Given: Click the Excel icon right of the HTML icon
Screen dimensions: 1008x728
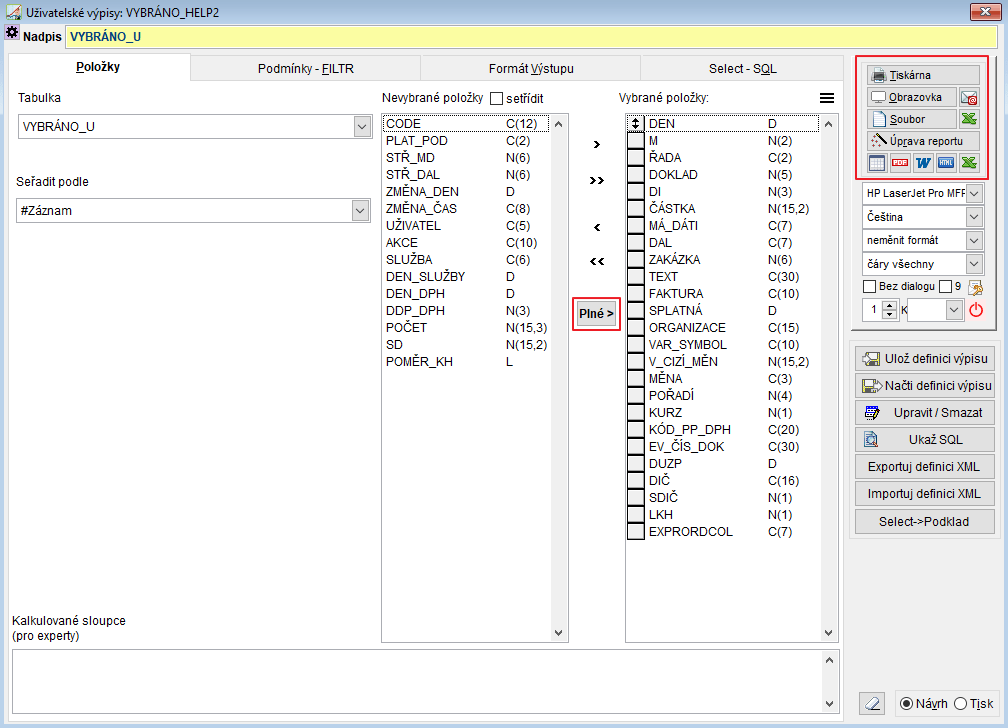Looking at the screenshot, I should [969, 163].
